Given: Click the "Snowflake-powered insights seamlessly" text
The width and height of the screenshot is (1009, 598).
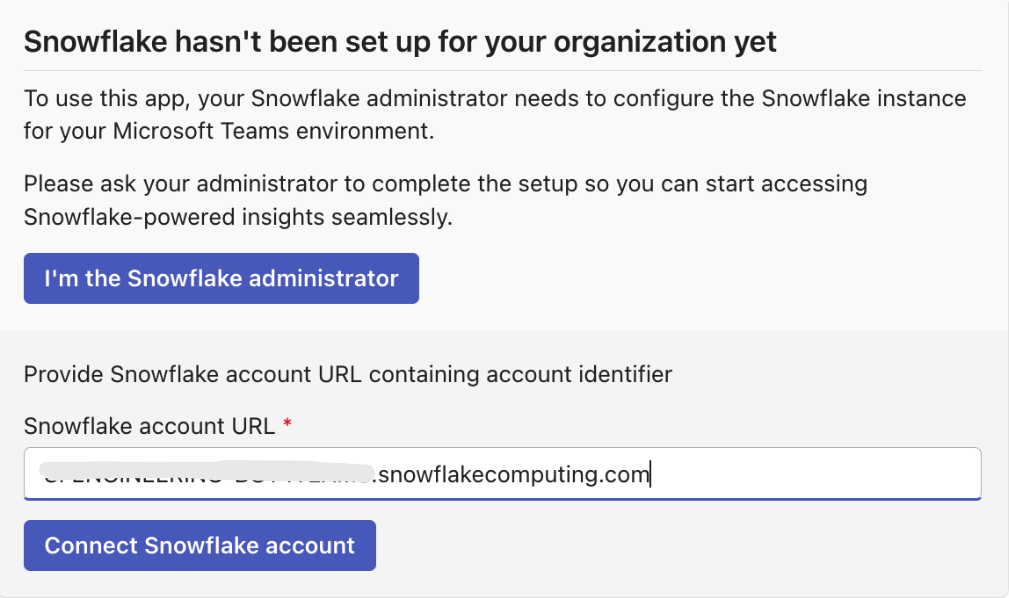Looking at the screenshot, I should (x=238, y=217).
